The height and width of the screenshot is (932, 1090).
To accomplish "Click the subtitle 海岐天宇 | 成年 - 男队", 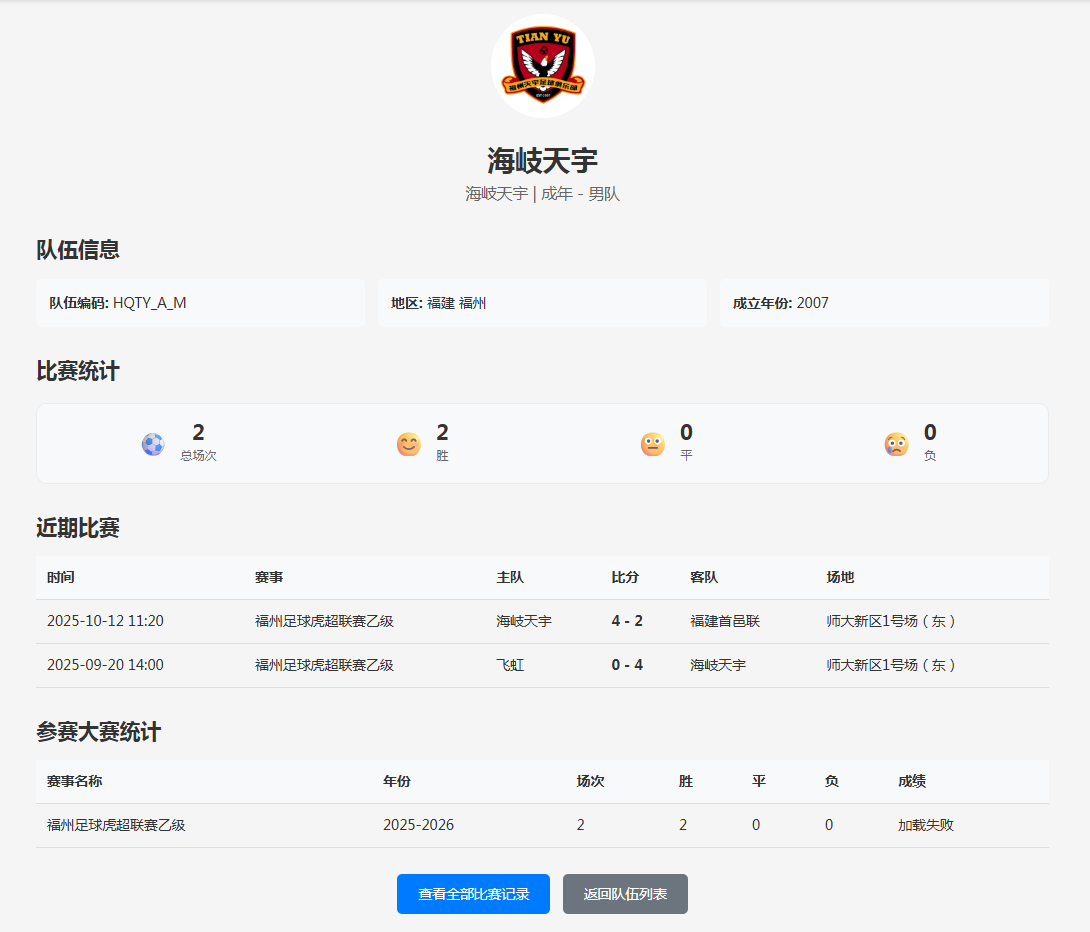I will pos(542,193).
